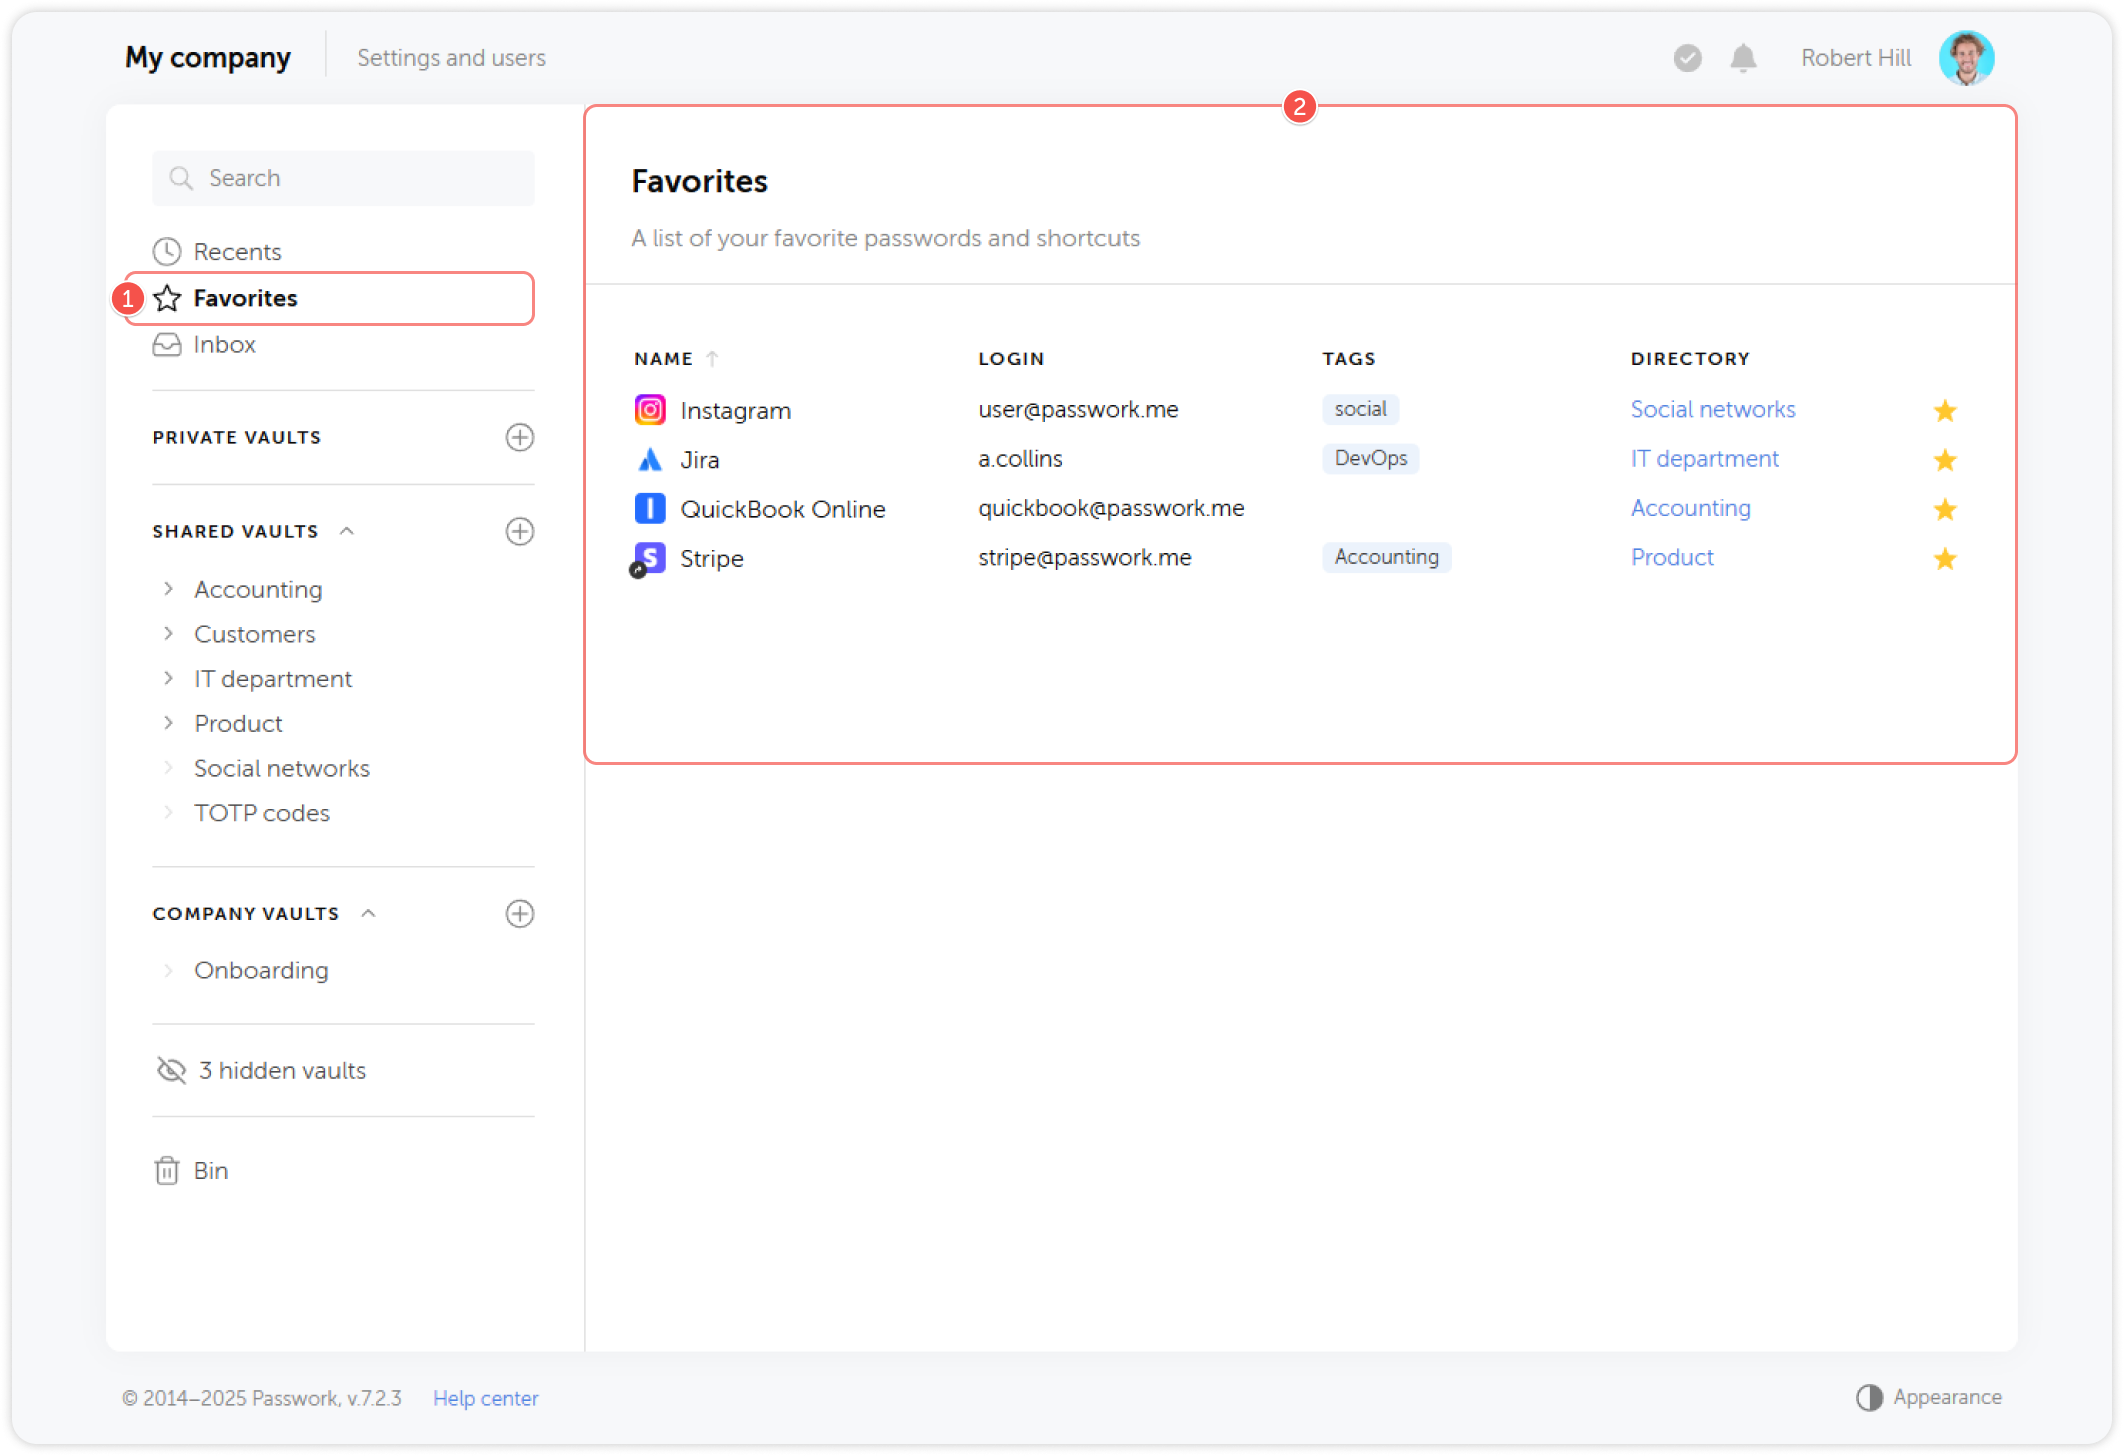Add a new company vault
Image resolution: width=2124 pixels, height=1456 pixels.
pos(519,913)
